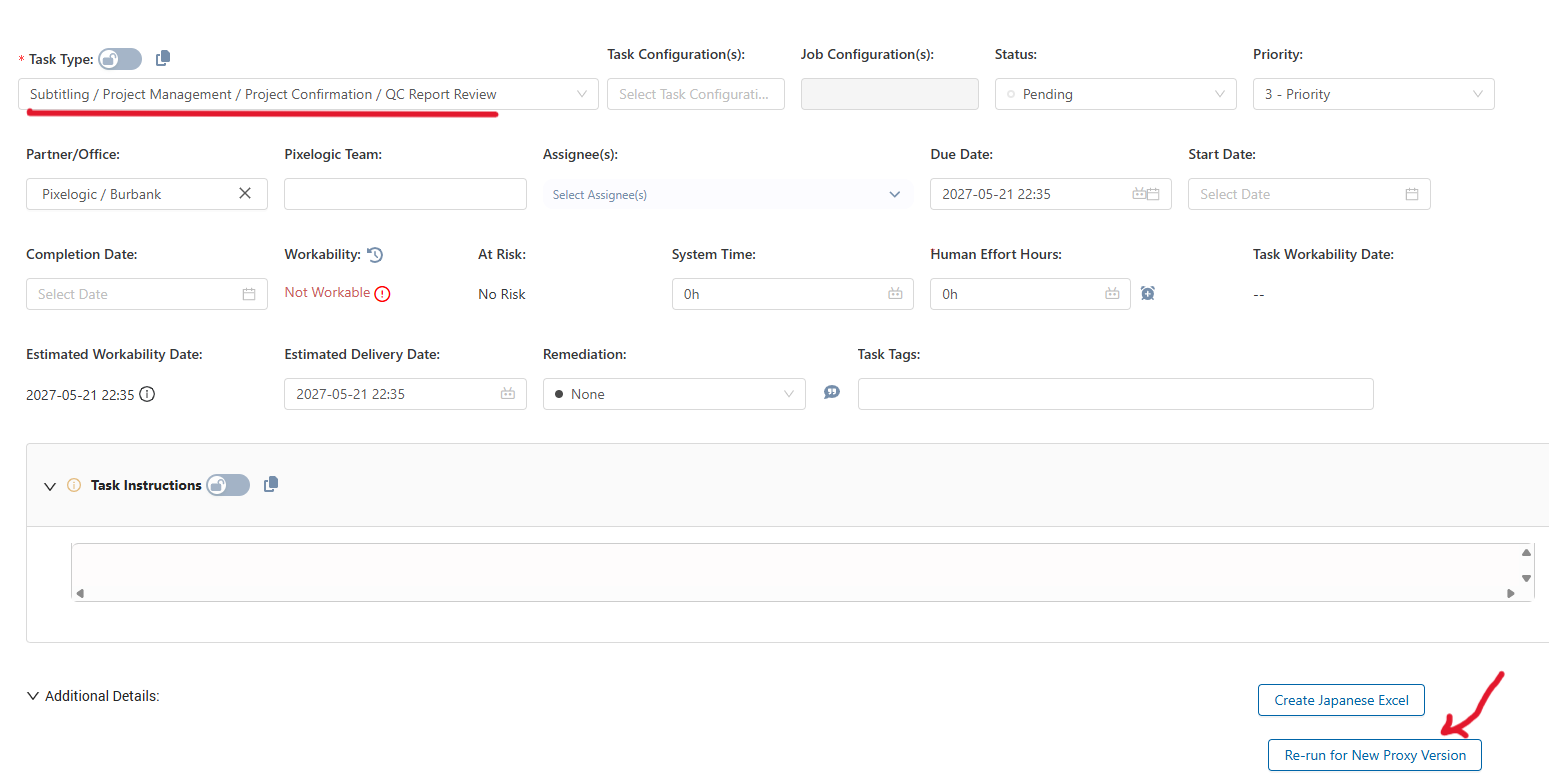Click the instructions scroll-up arrow

[1526, 552]
